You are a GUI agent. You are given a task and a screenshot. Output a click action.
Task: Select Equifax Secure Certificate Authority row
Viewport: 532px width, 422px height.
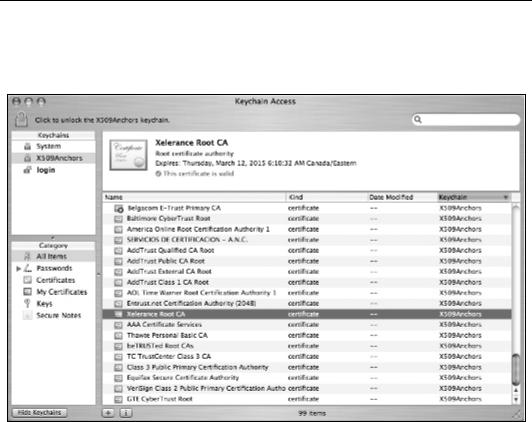(x=307, y=378)
